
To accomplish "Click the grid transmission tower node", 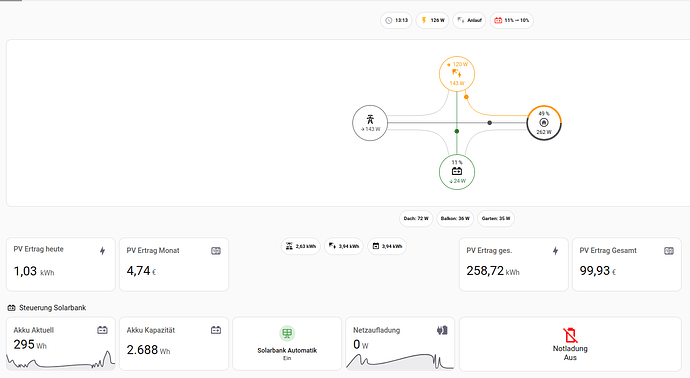I will [x=370, y=123].
